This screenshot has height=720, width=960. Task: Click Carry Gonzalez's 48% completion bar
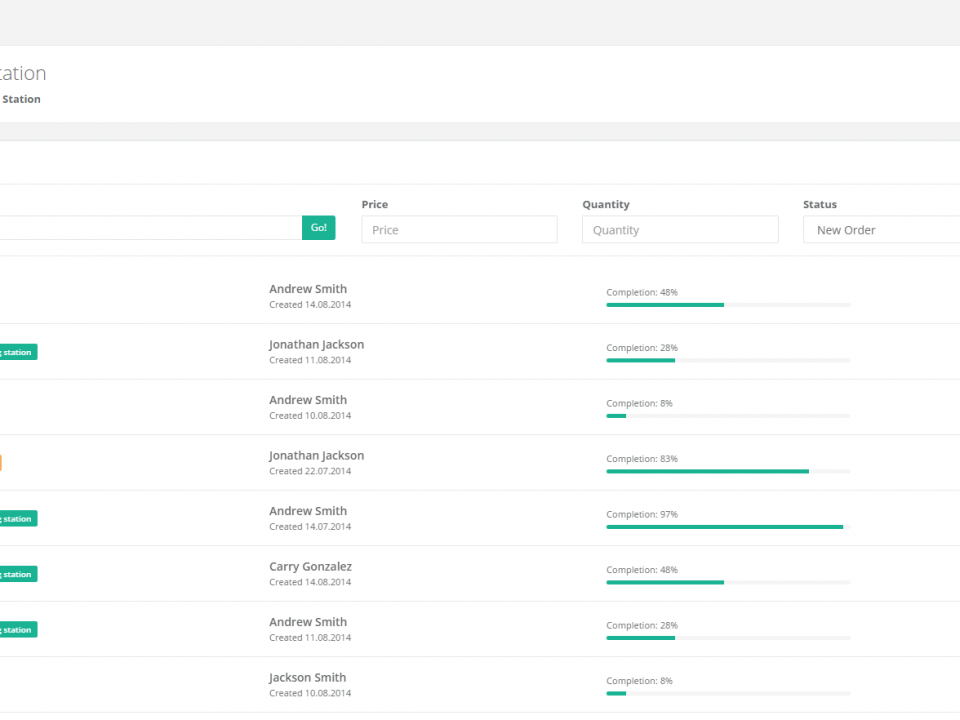(727, 582)
